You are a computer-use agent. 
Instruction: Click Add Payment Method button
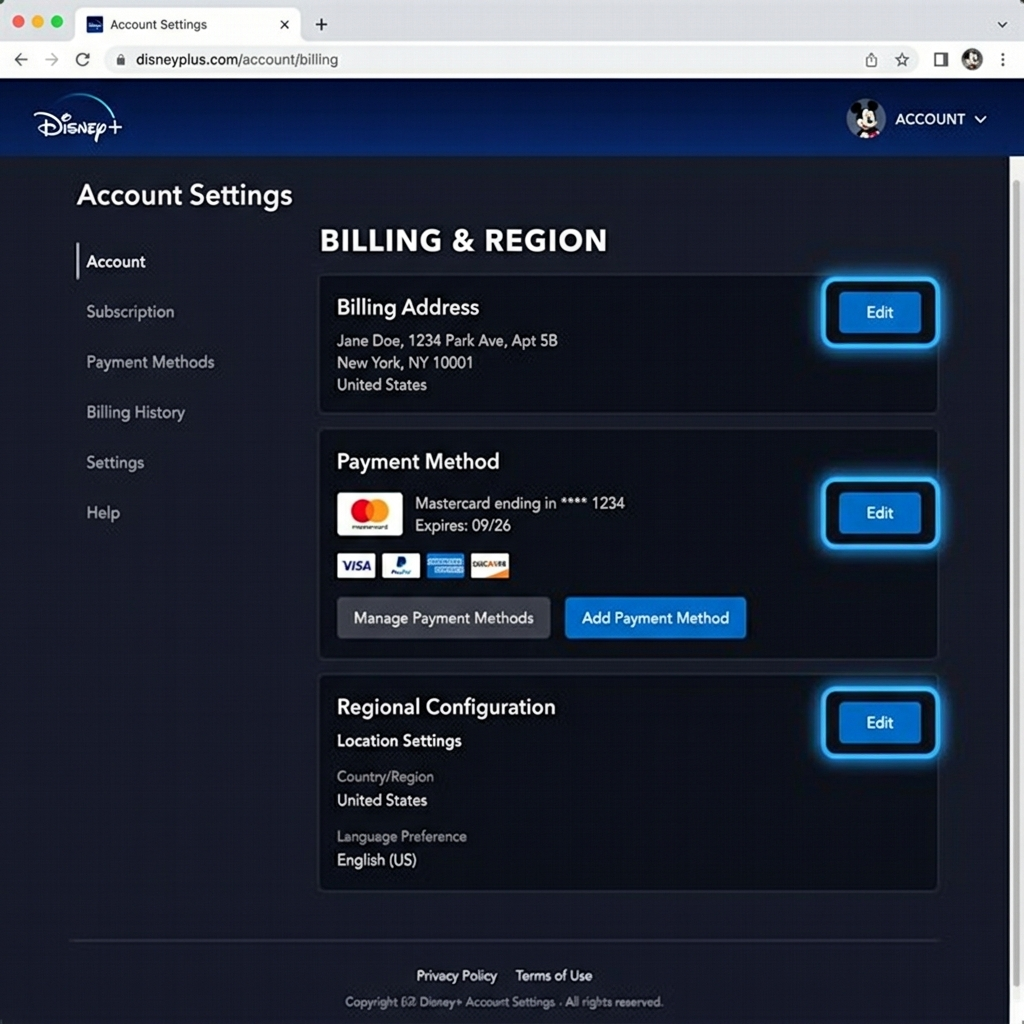[655, 618]
